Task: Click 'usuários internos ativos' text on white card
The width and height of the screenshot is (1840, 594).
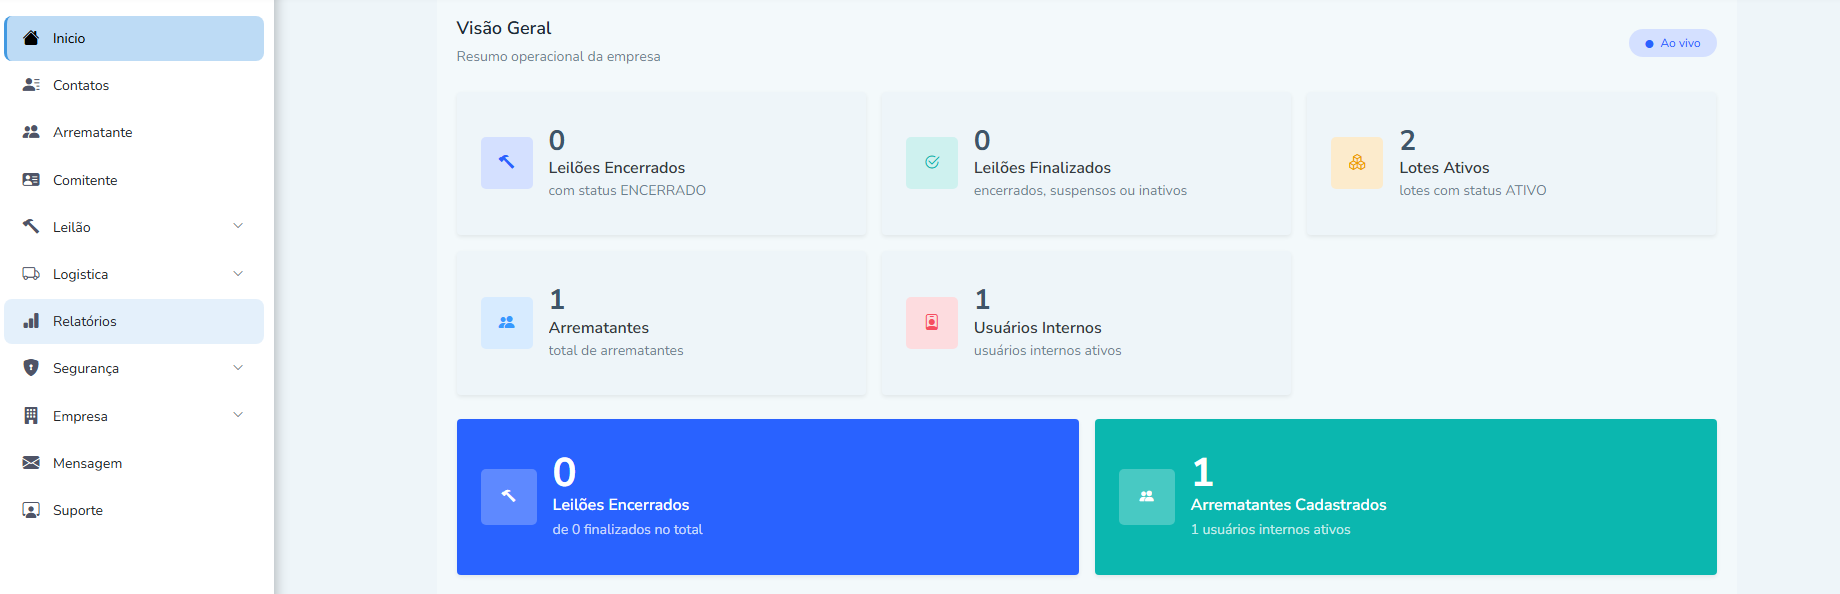Action: point(1047,350)
